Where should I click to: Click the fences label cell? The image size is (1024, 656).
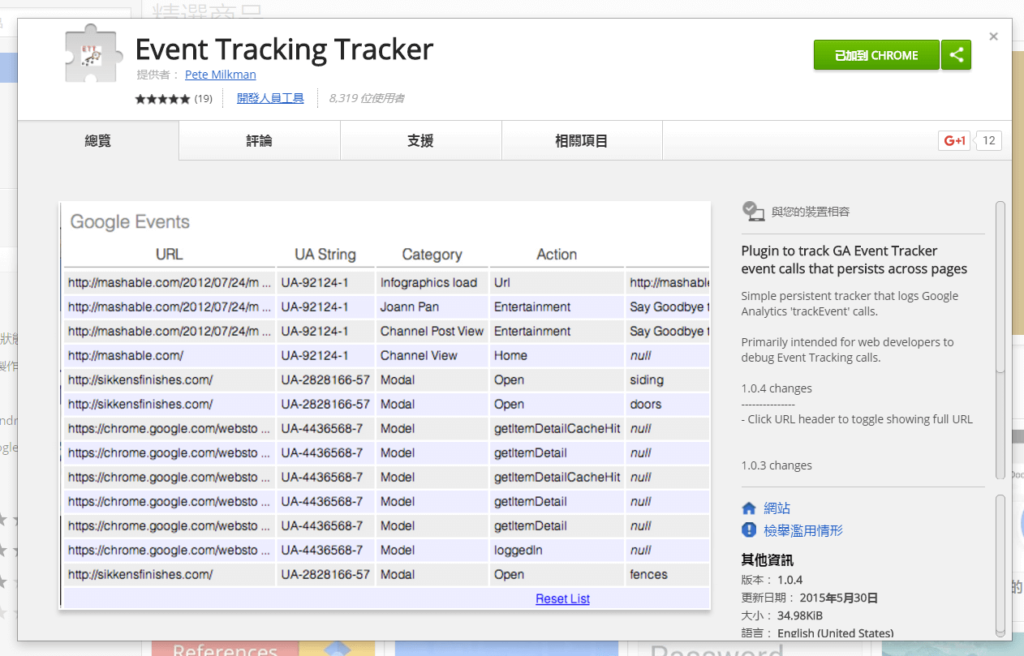pyautogui.click(x=667, y=574)
